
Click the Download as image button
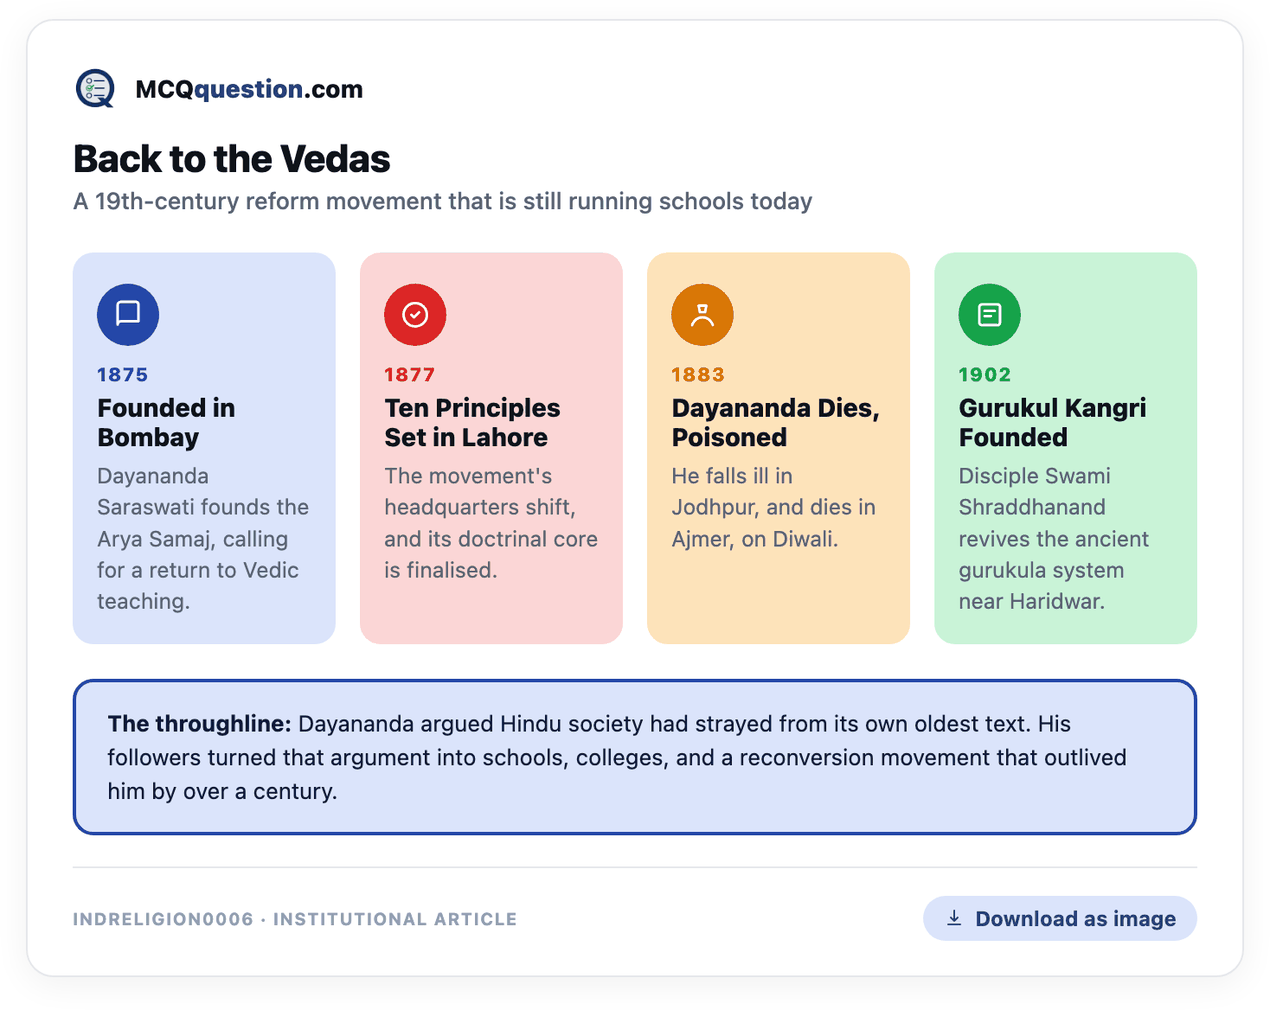pos(1059,918)
